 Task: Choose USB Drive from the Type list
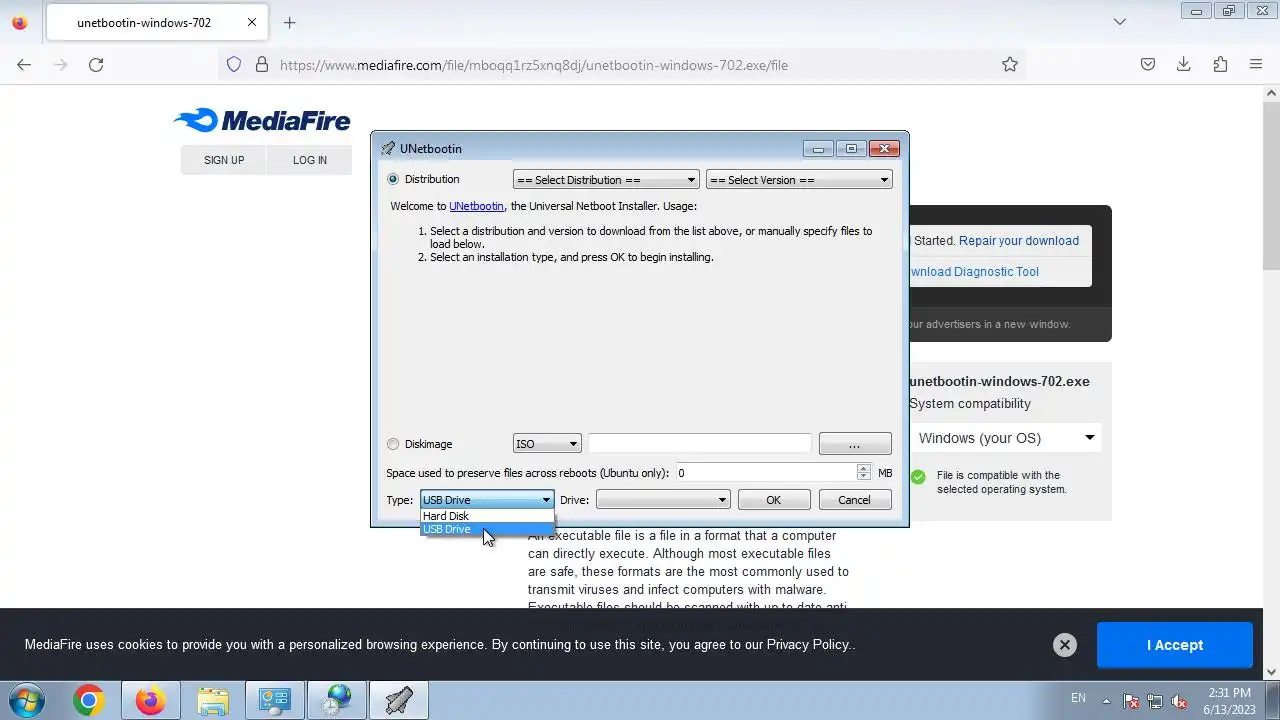coord(487,529)
